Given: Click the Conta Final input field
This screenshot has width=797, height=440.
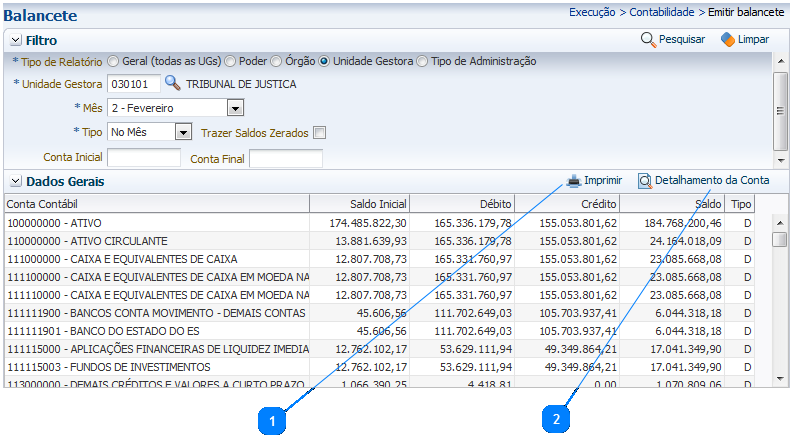Looking at the screenshot, I should (x=286, y=158).
